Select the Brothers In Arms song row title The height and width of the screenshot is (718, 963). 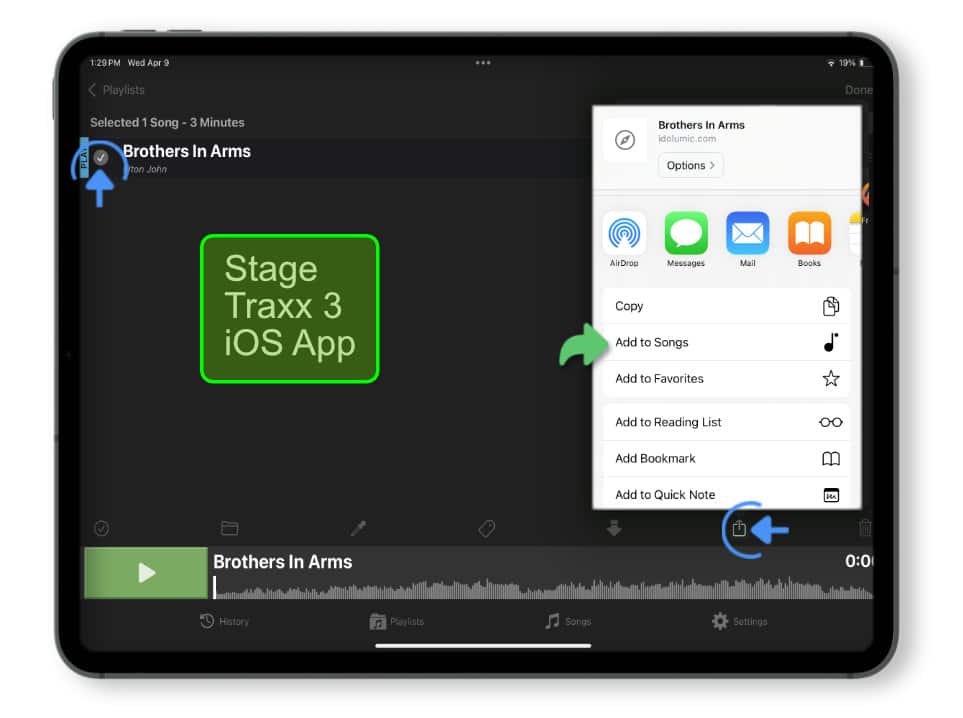(187, 151)
